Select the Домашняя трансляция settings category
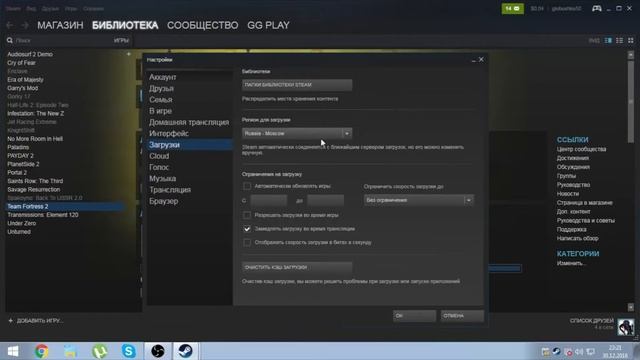The width and height of the screenshot is (640, 360). [189, 122]
